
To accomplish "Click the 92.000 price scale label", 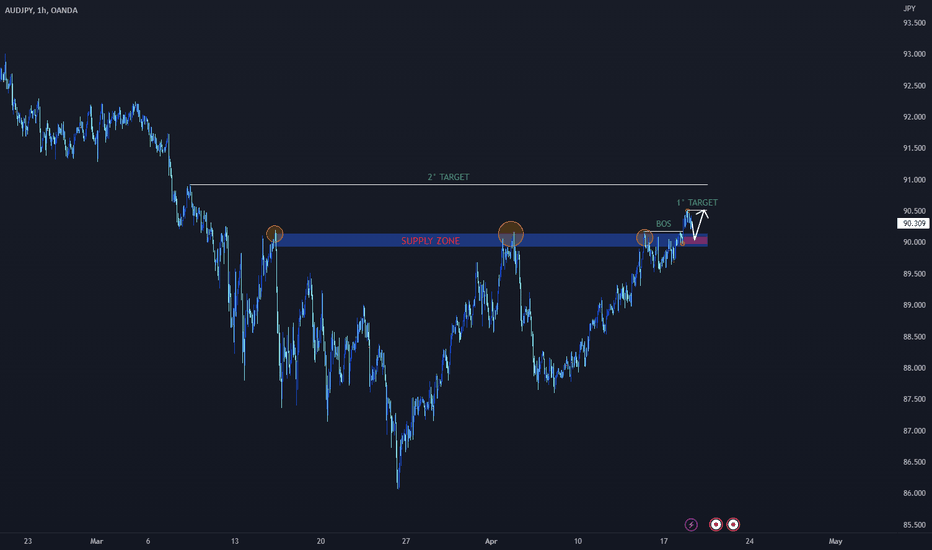I will pos(914,117).
